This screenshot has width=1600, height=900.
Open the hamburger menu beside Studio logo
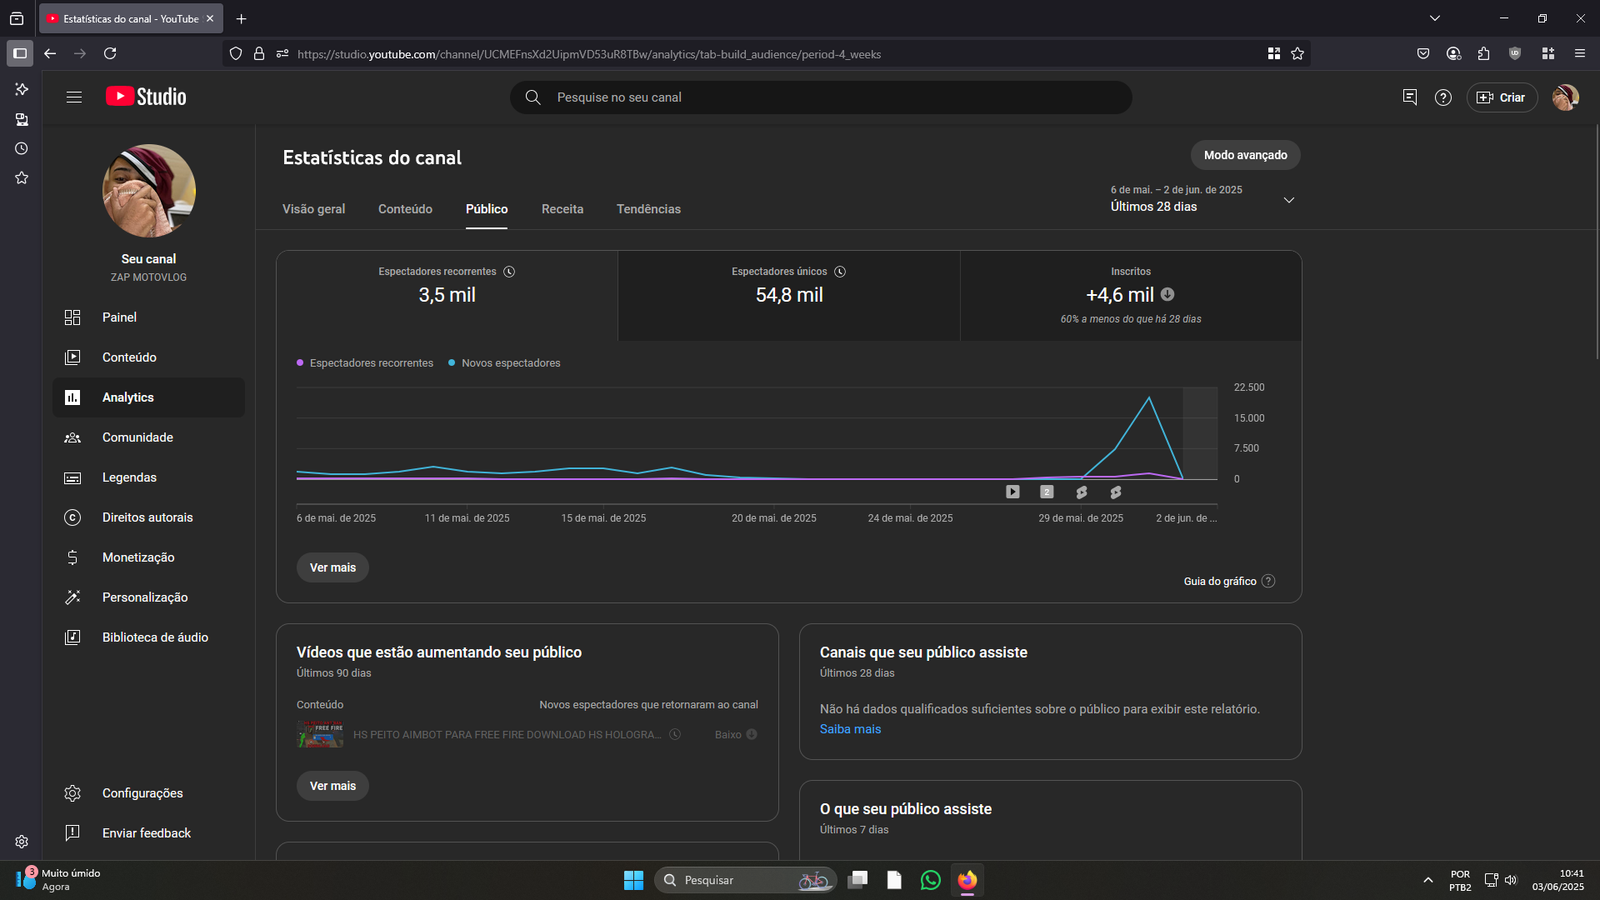pos(74,97)
